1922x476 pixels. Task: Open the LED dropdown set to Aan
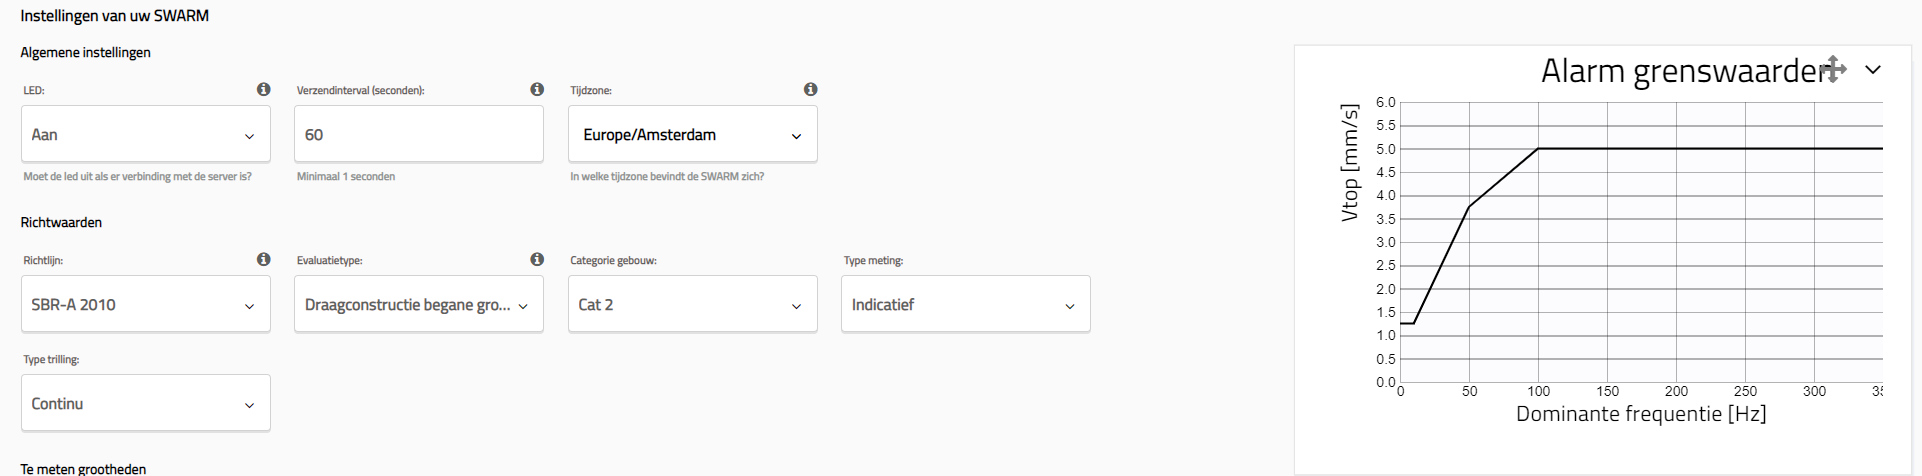[146, 135]
